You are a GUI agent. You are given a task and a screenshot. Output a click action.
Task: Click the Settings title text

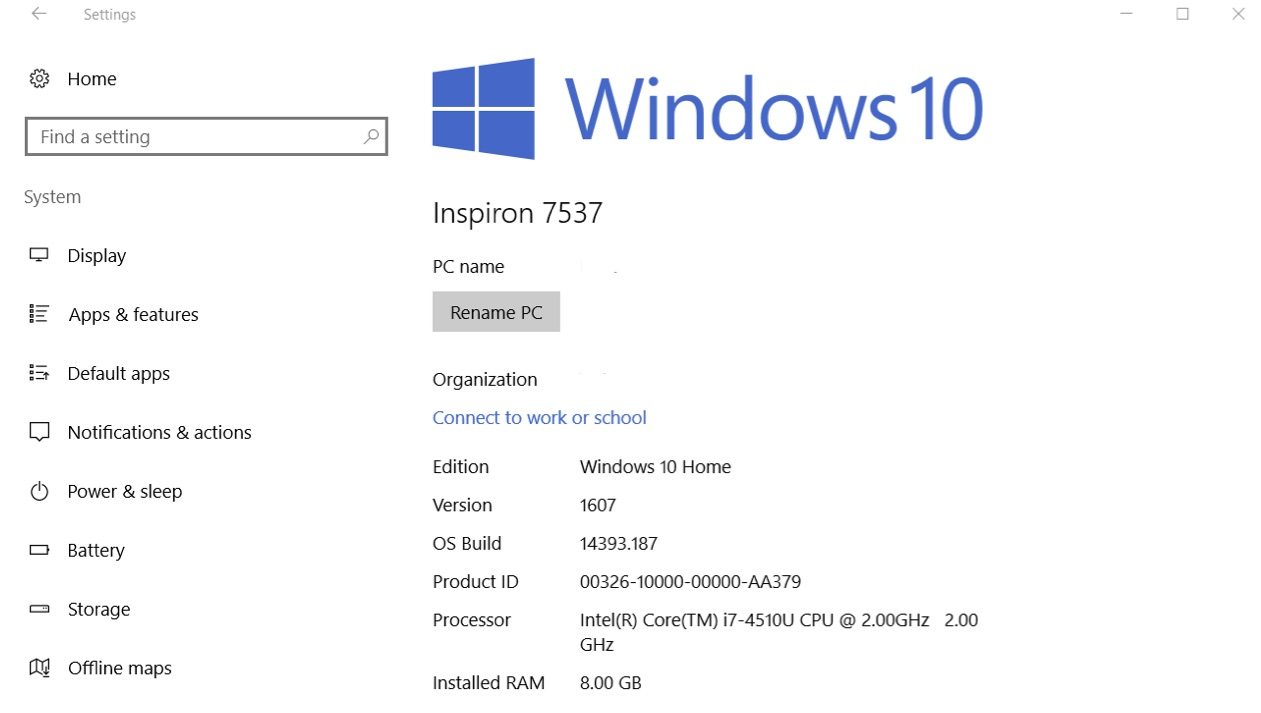pyautogui.click(x=109, y=14)
